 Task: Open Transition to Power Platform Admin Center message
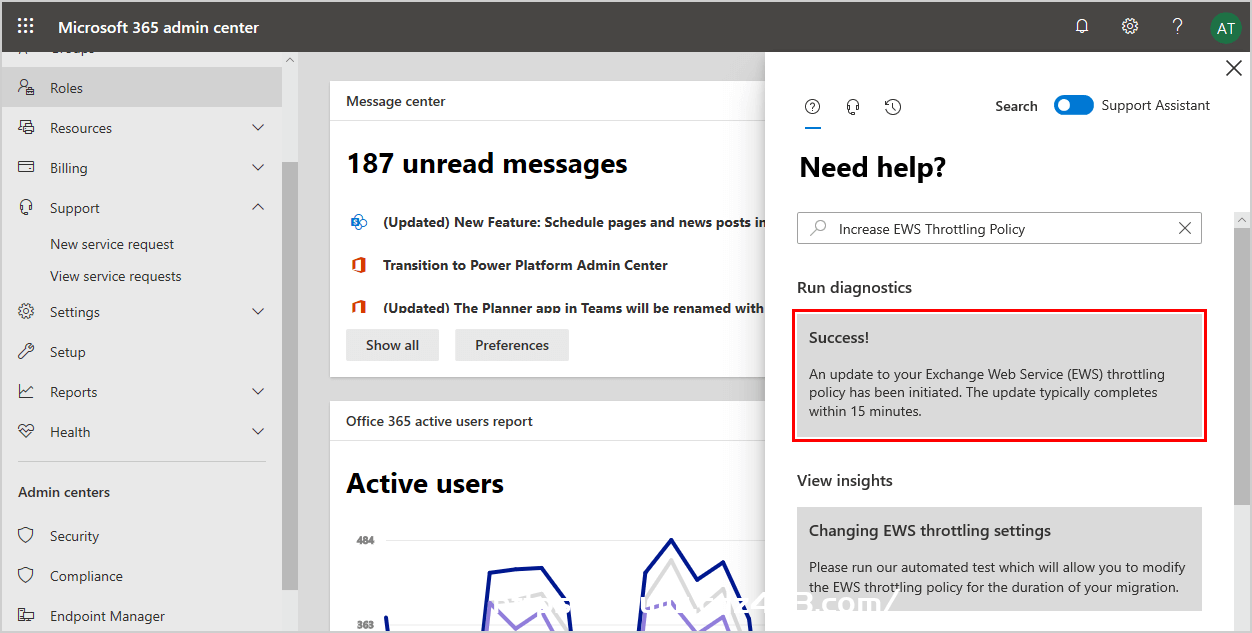525,265
